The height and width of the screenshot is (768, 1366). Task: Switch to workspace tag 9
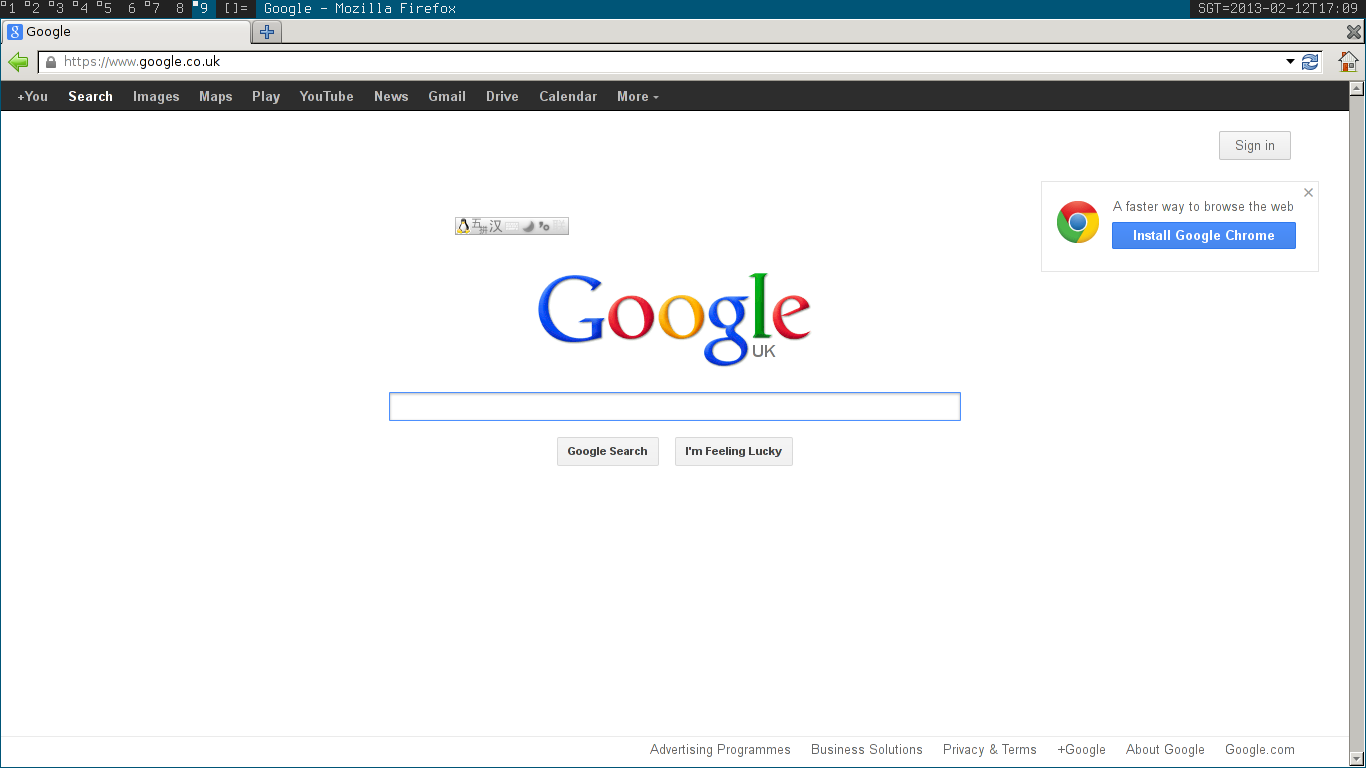203,9
